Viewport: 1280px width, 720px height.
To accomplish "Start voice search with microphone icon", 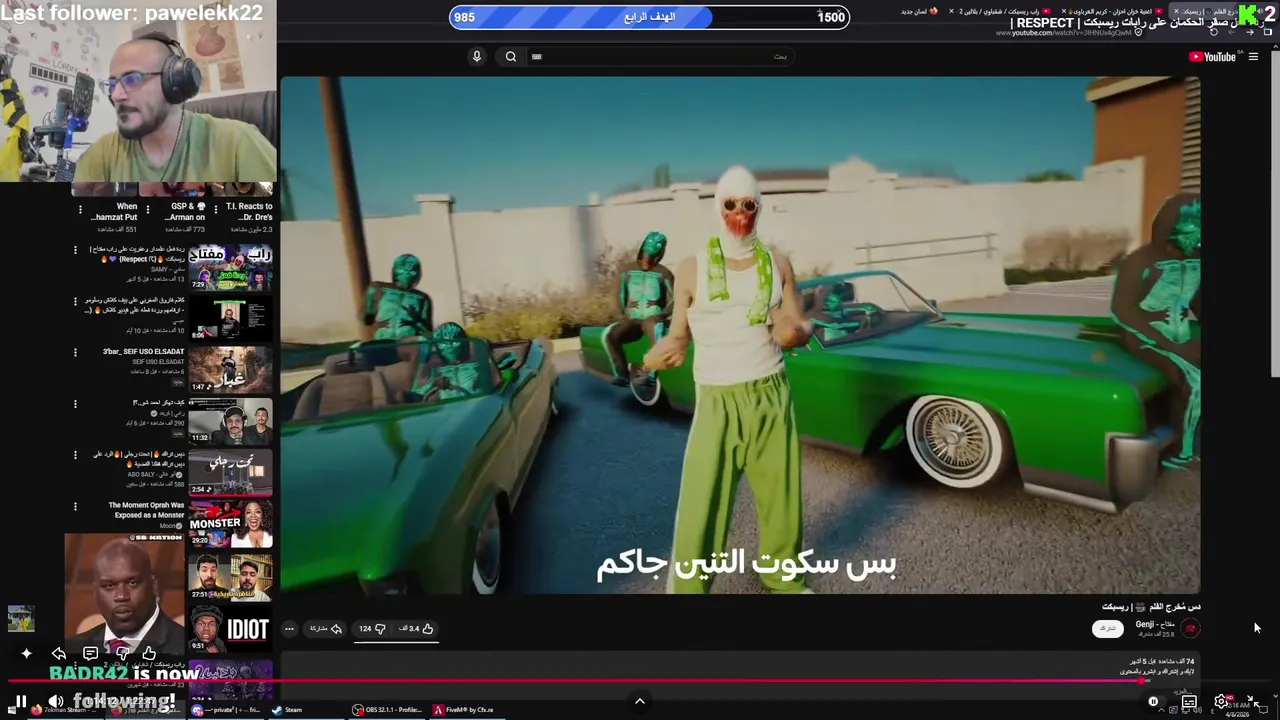I will coord(477,57).
